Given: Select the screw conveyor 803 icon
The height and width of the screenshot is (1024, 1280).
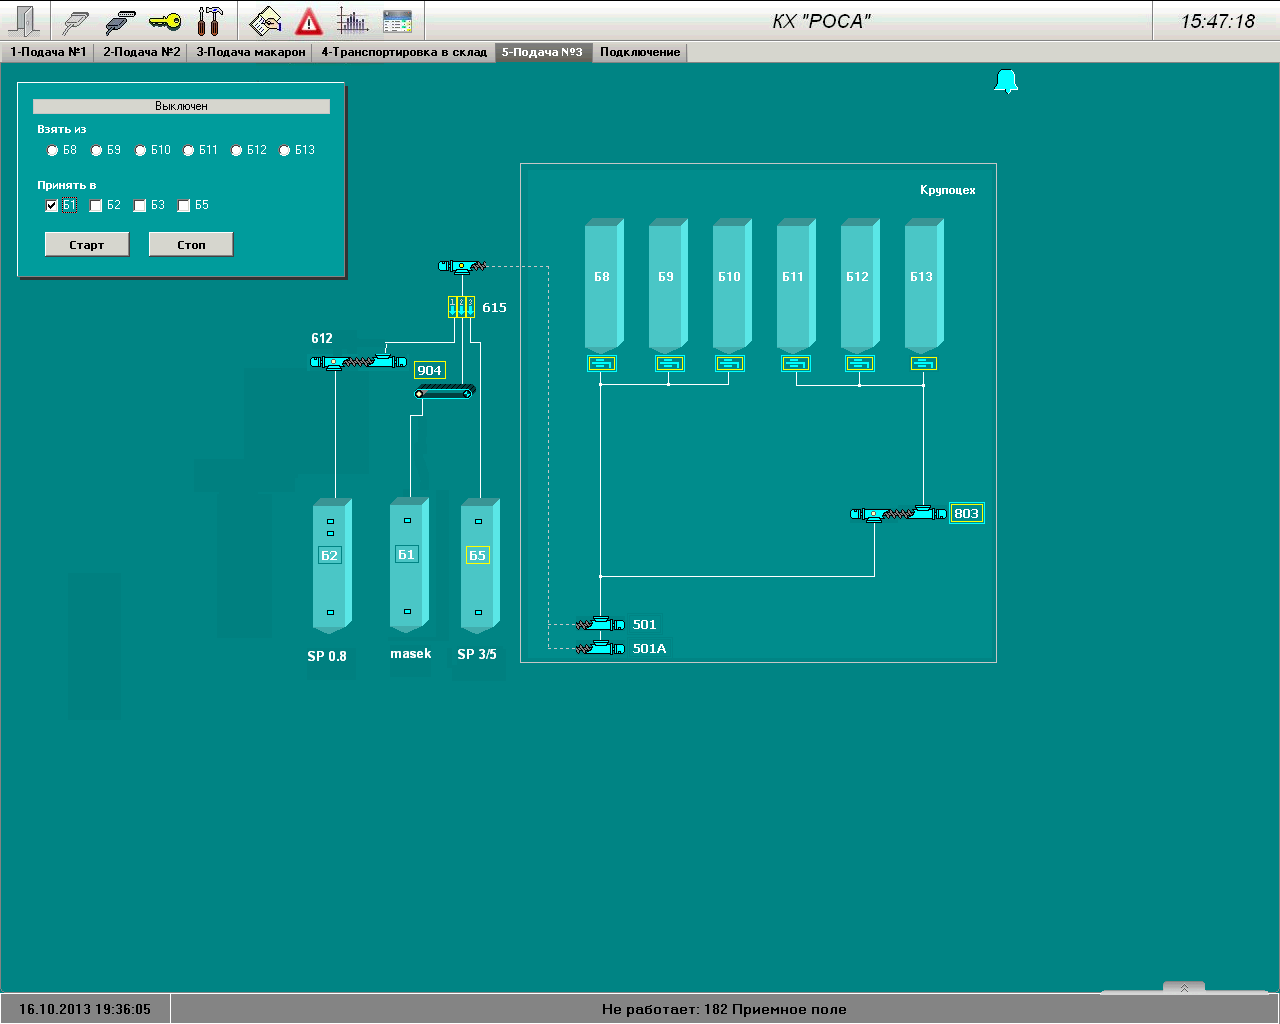Looking at the screenshot, I should tap(897, 514).
